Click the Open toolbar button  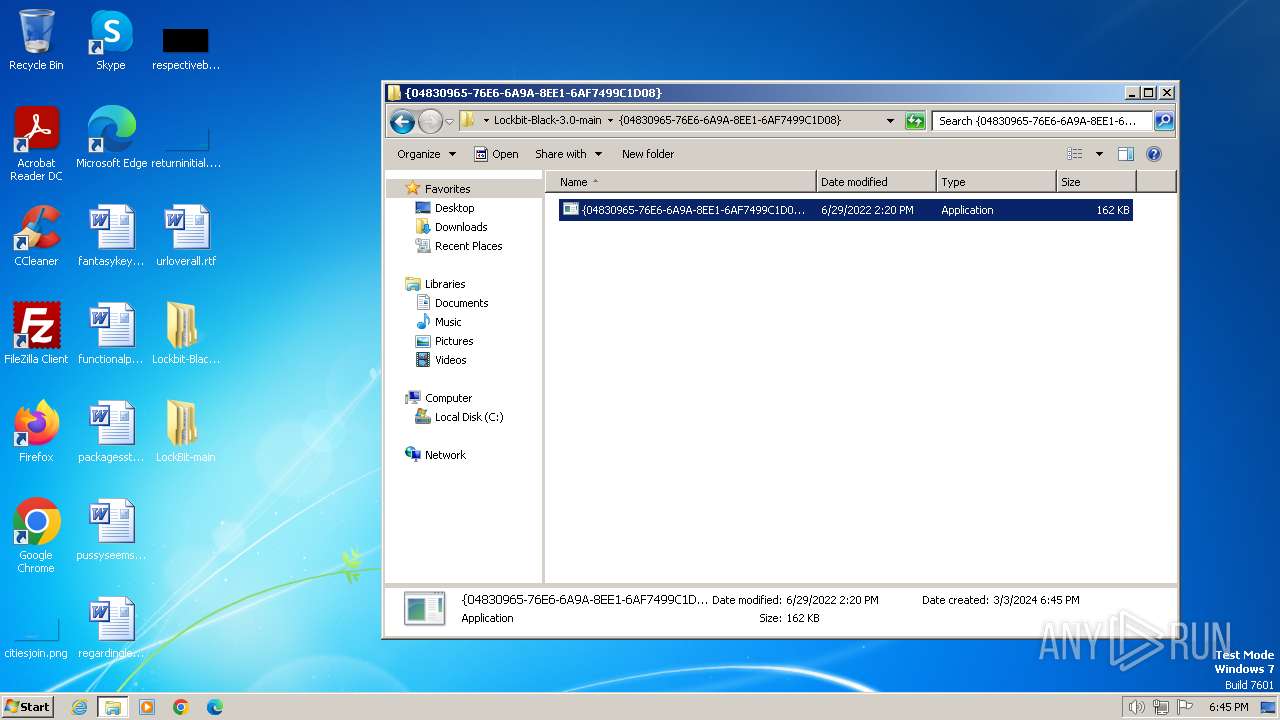pos(496,154)
